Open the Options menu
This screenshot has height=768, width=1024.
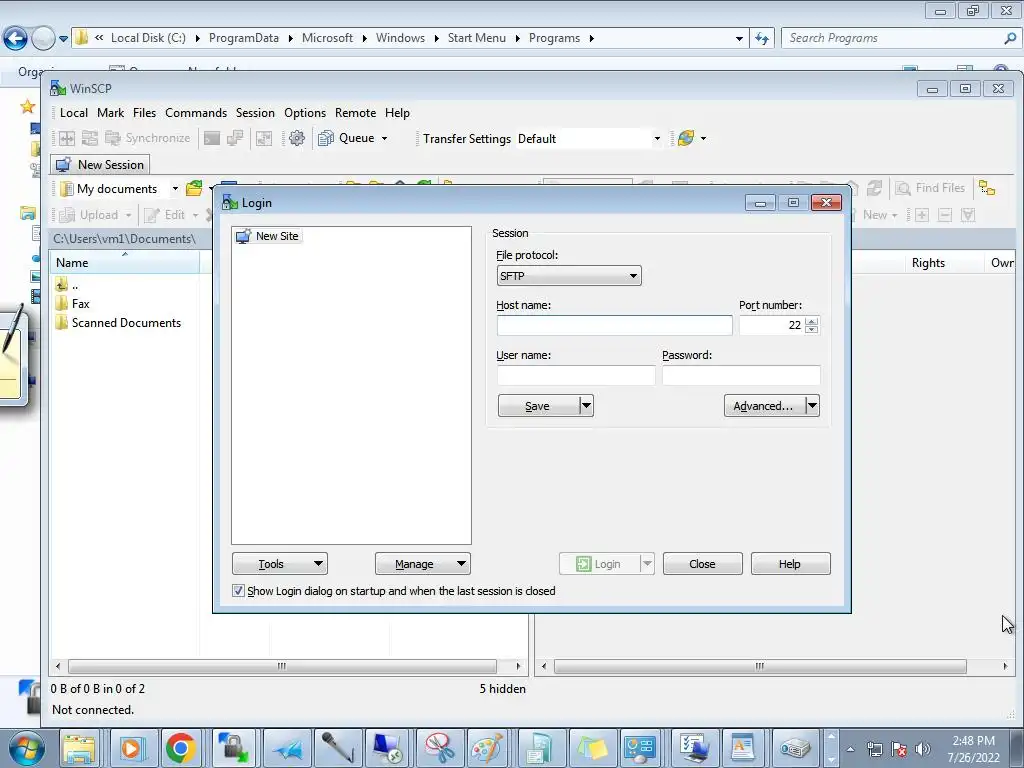tap(305, 113)
